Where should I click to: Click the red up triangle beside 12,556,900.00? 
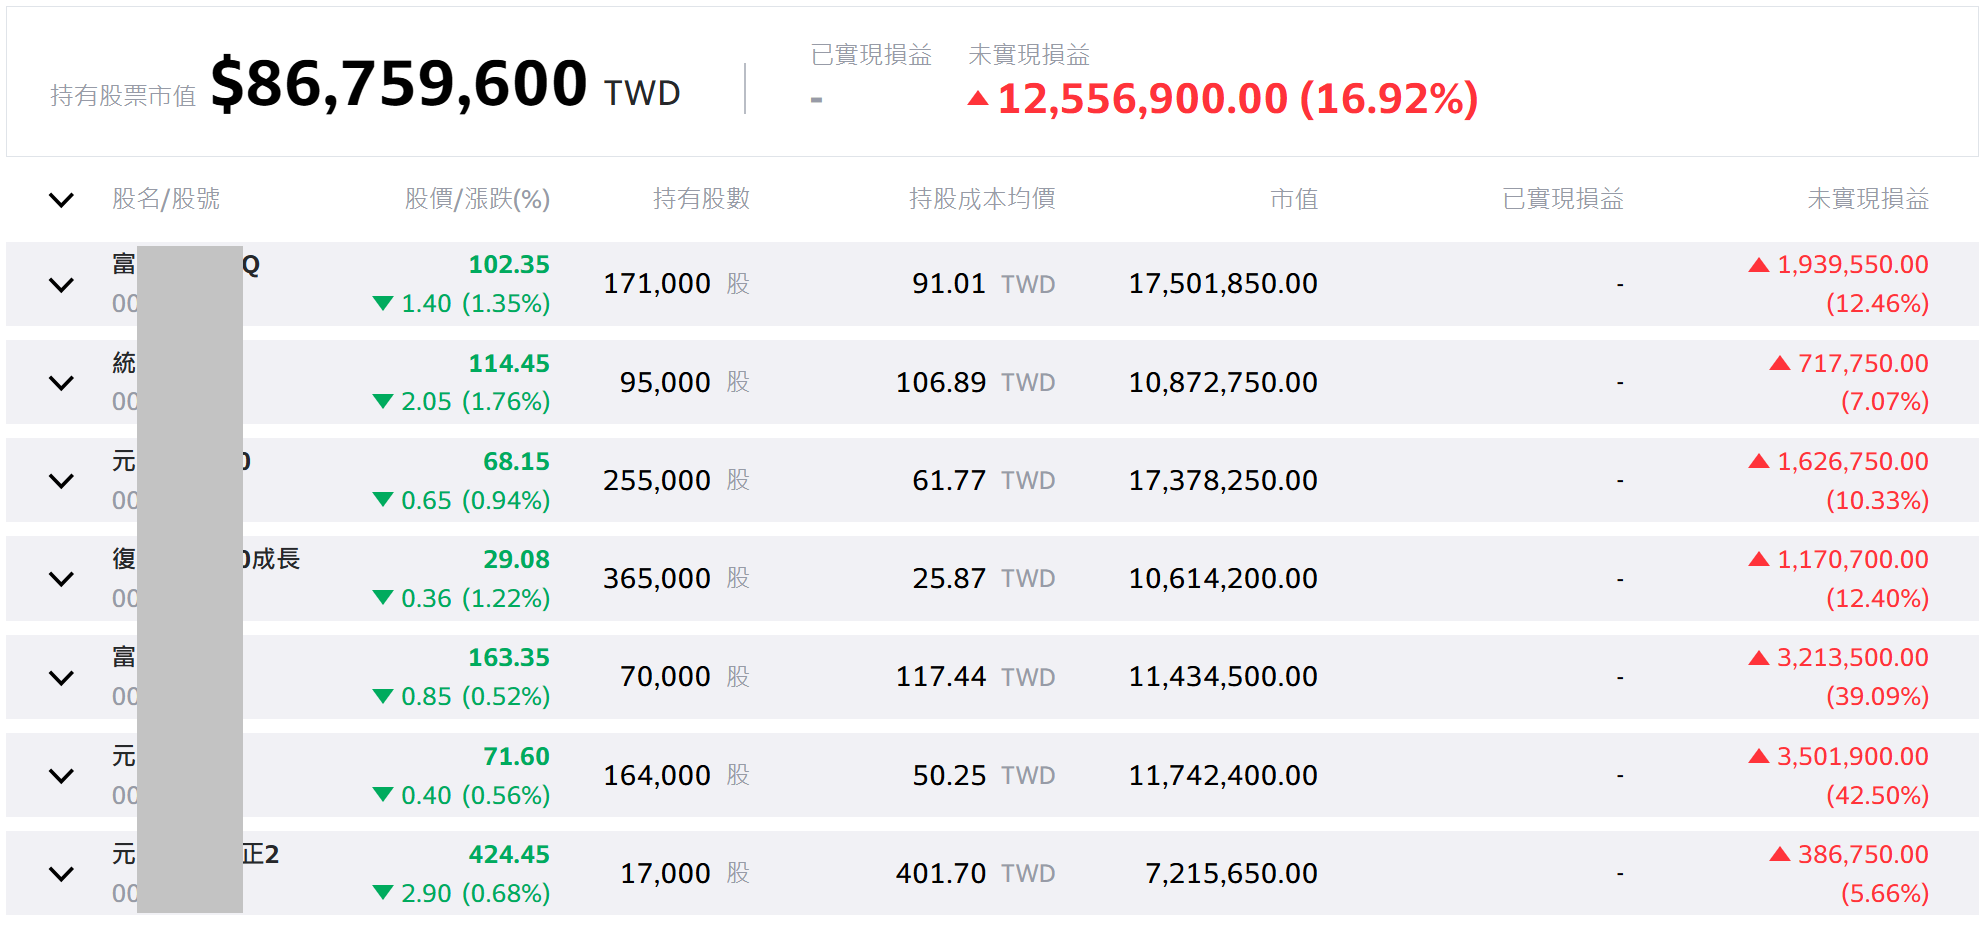(978, 99)
